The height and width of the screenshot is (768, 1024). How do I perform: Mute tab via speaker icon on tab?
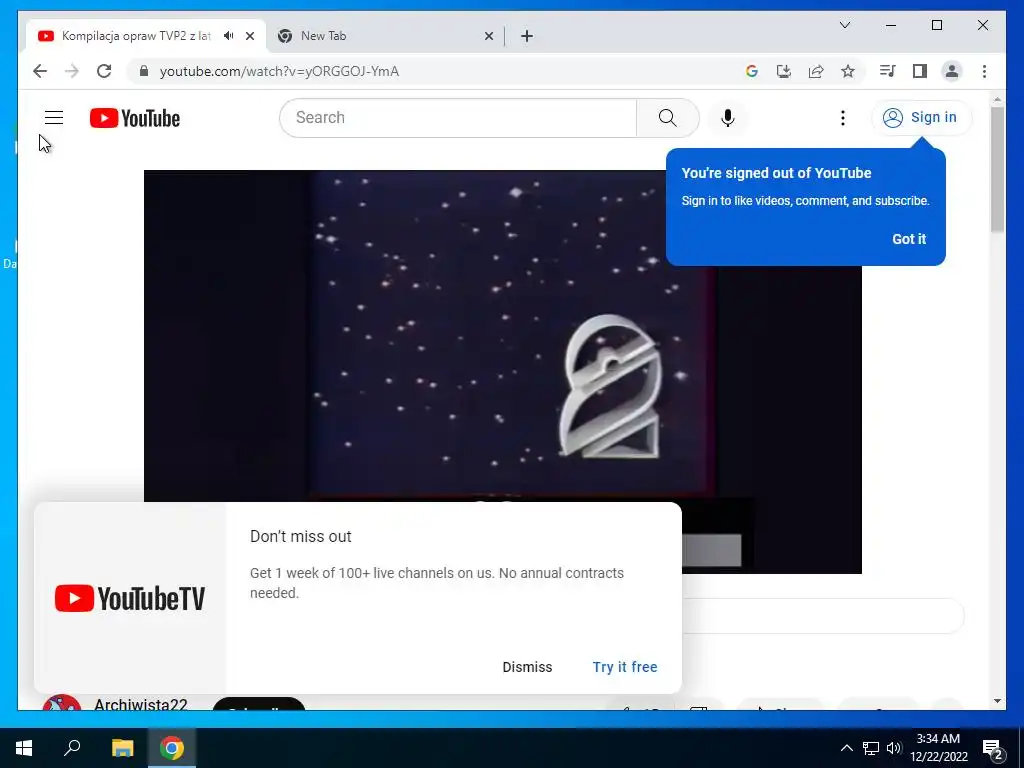pyautogui.click(x=229, y=36)
